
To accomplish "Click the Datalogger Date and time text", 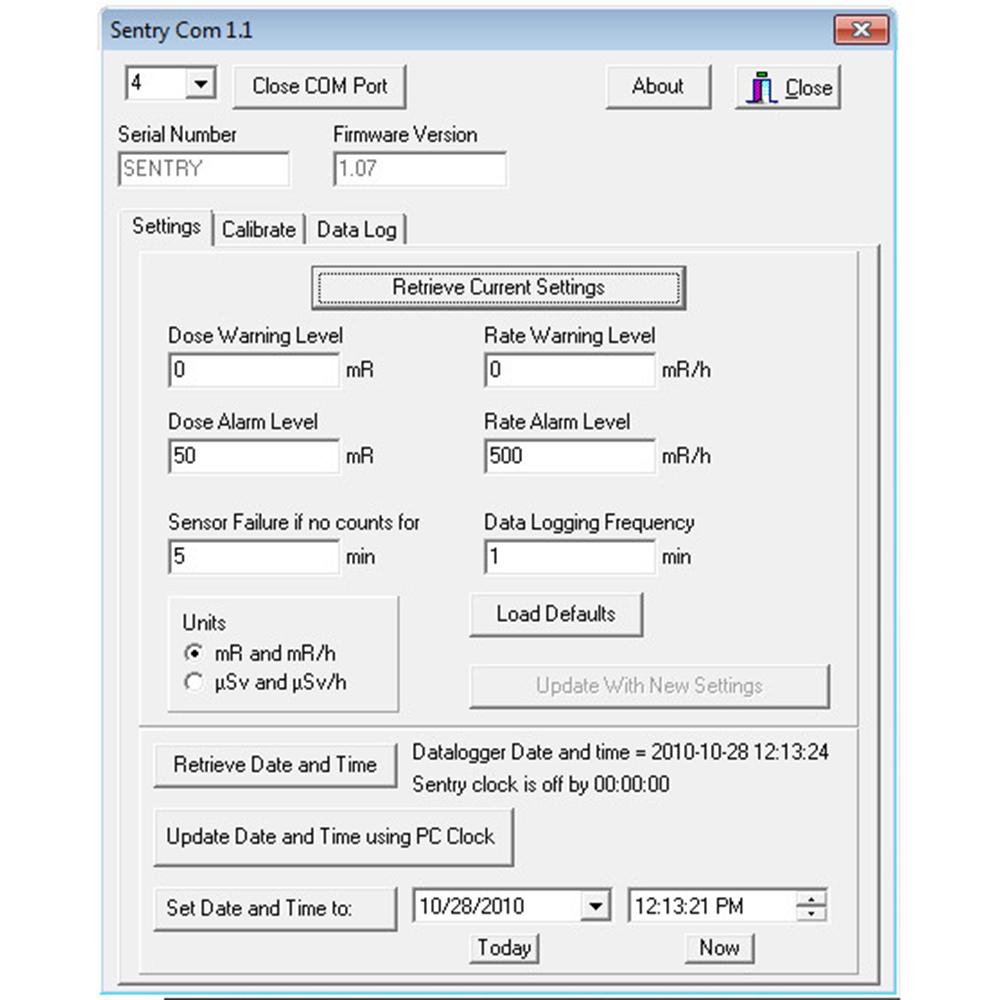I will pyautogui.click(x=620, y=753).
